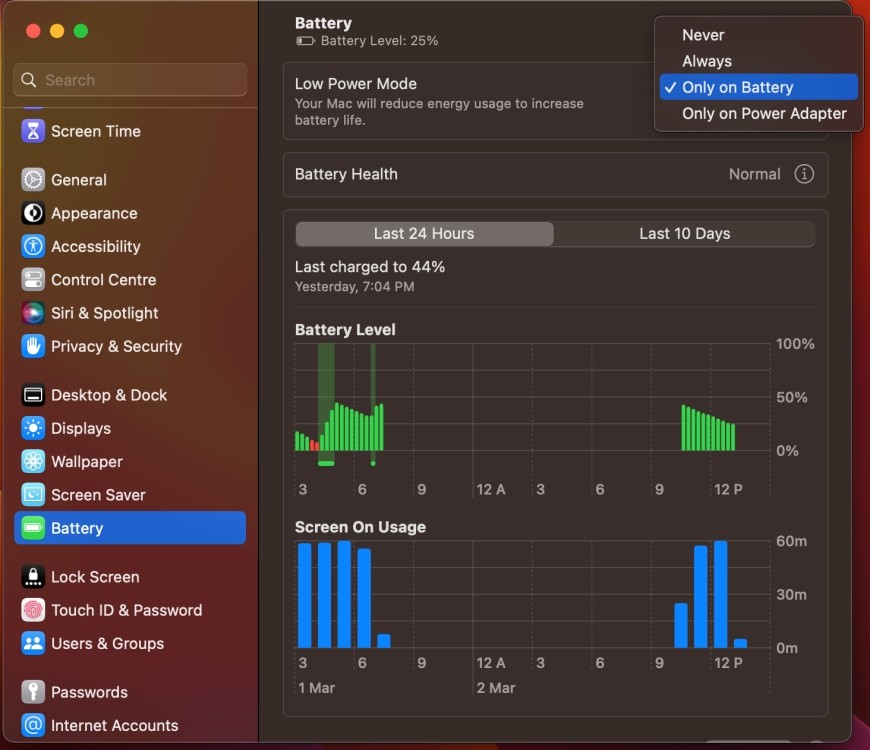The width and height of the screenshot is (870, 750).
Task: Open Displays settings
Action: [x=130, y=428]
